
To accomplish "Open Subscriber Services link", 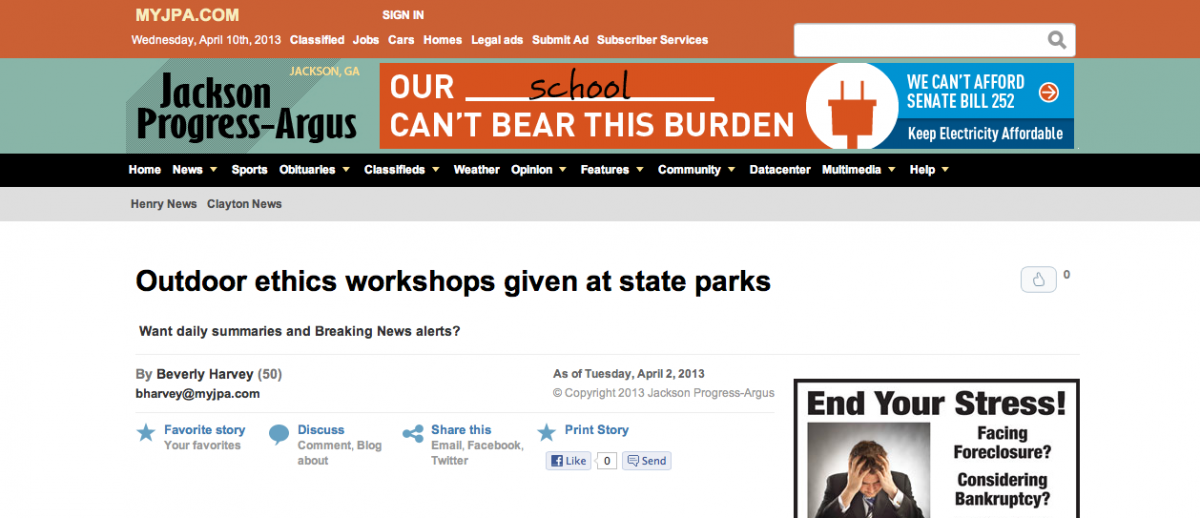I will coord(652,40).
